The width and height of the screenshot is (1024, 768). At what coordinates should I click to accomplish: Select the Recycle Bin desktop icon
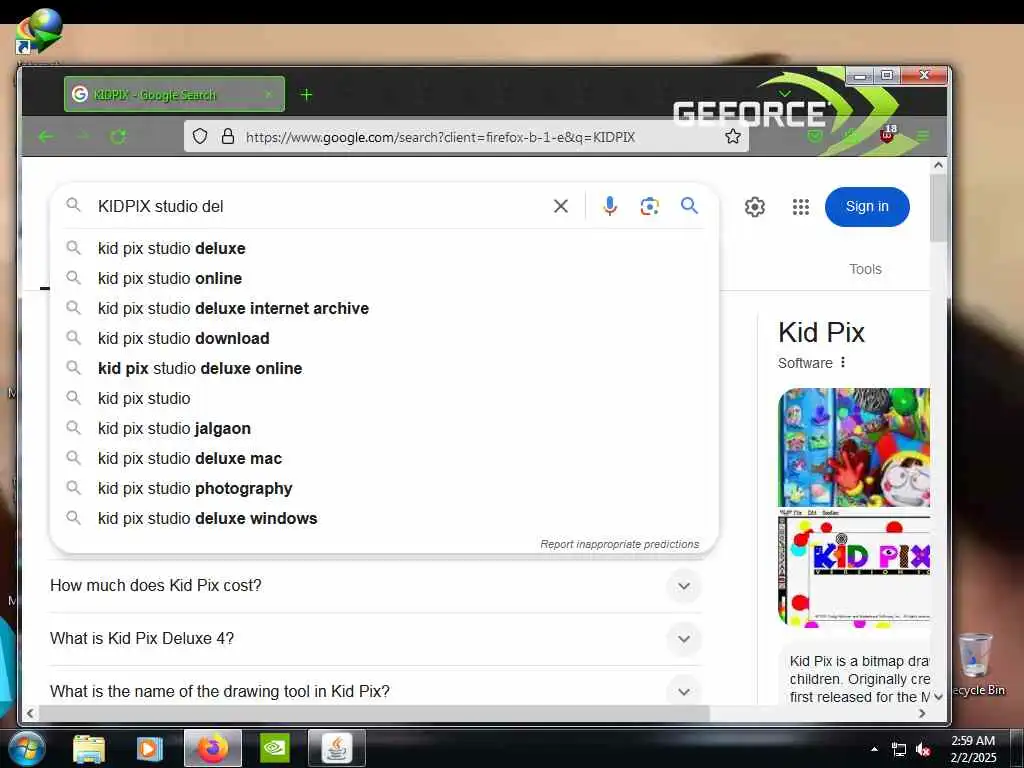coord(975,665)
